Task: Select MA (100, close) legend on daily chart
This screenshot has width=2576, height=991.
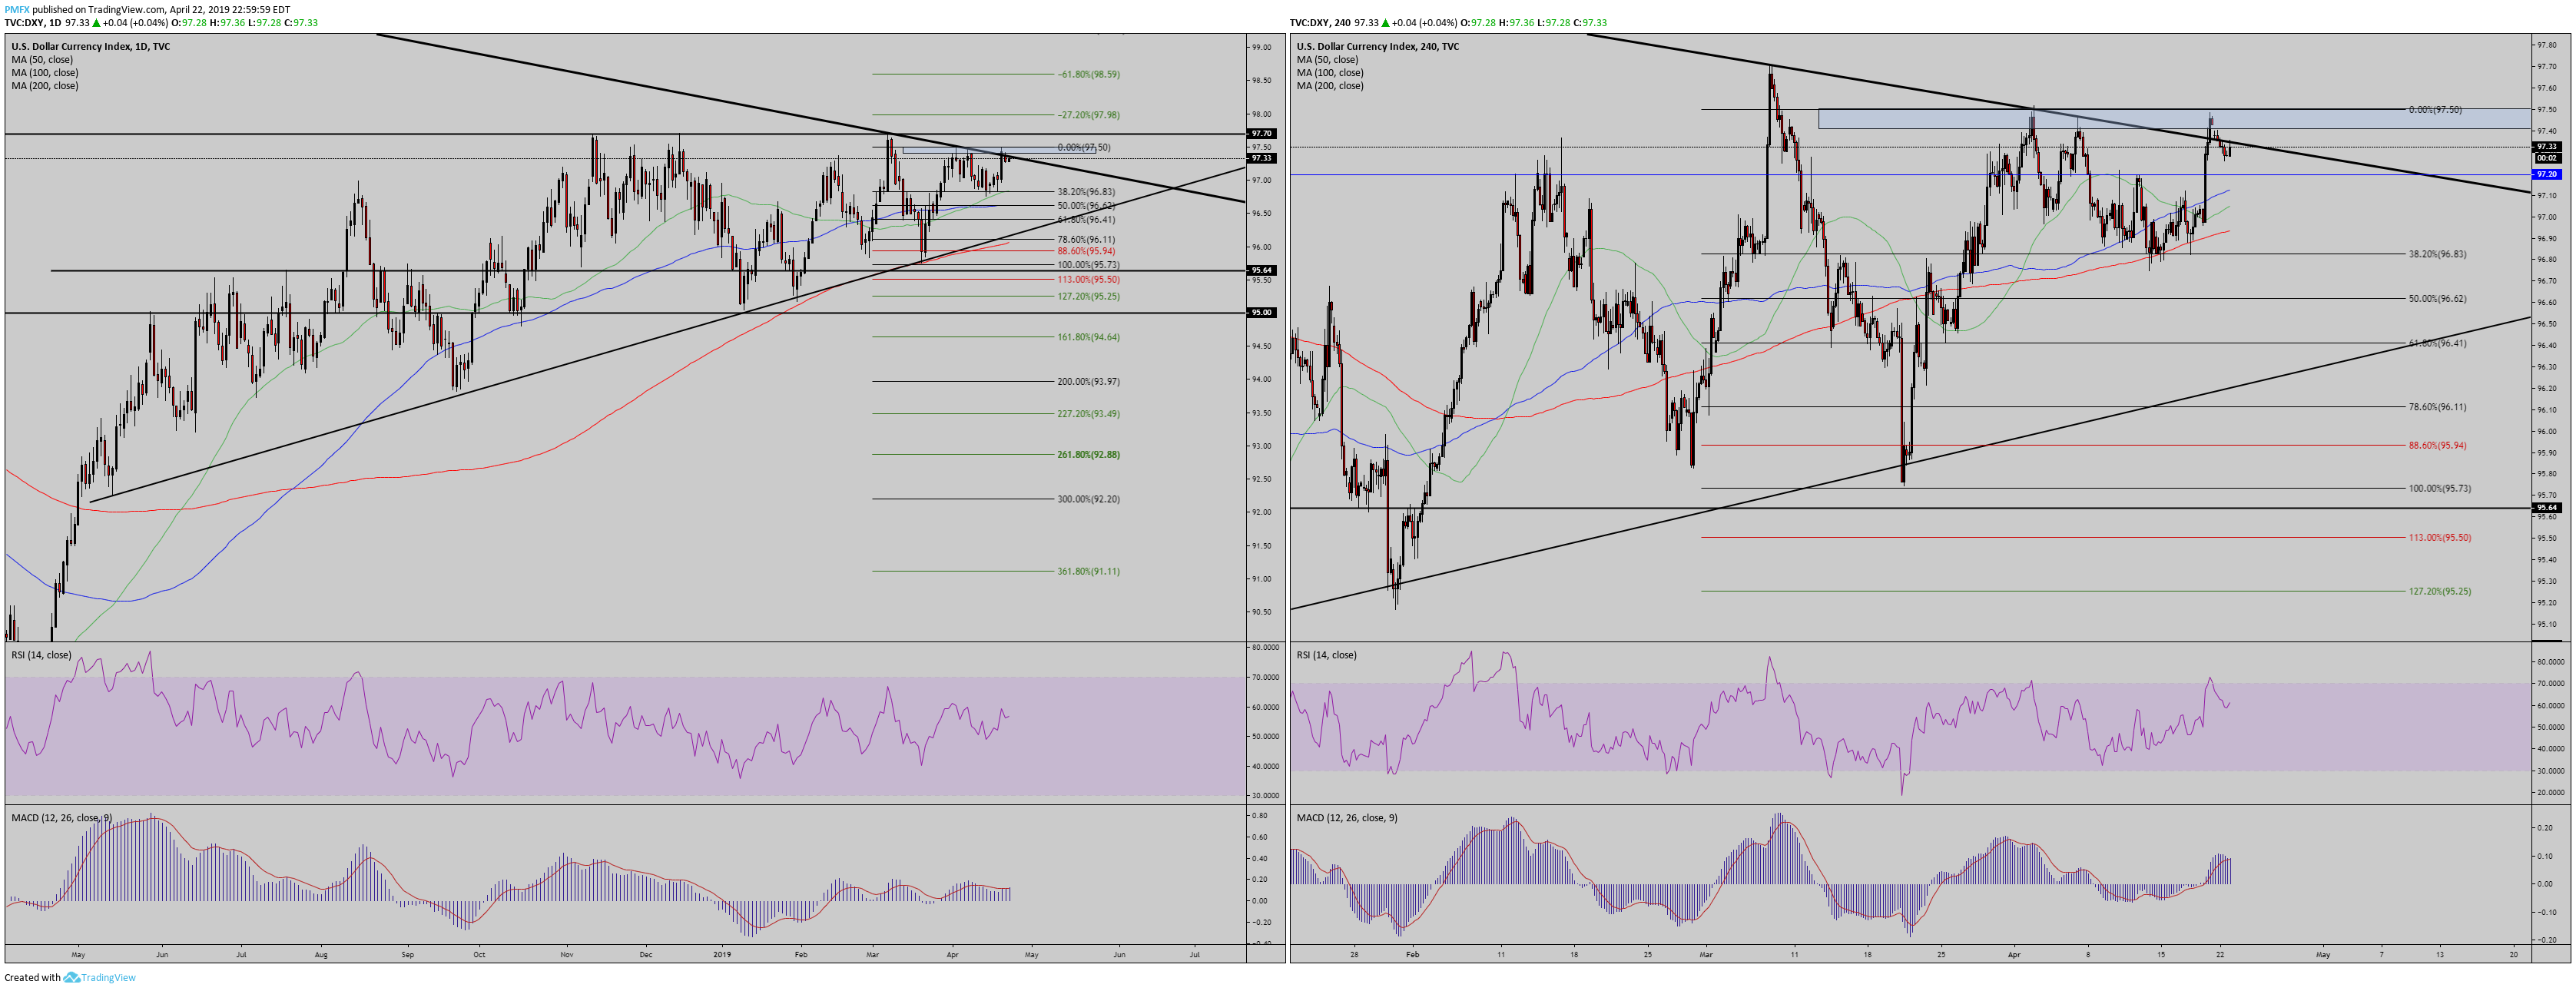Action: [x=45, y=73]
